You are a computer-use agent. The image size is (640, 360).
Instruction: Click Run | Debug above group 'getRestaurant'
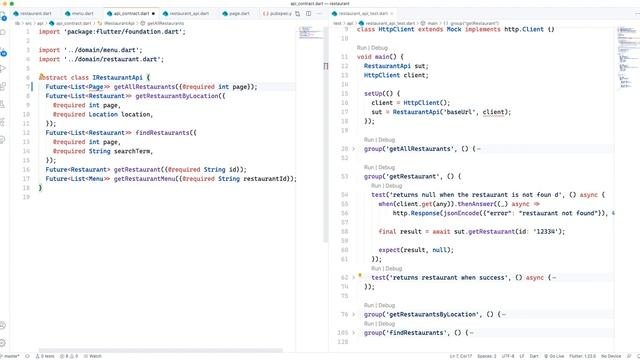pyautogui.click(x=379, y=167)
